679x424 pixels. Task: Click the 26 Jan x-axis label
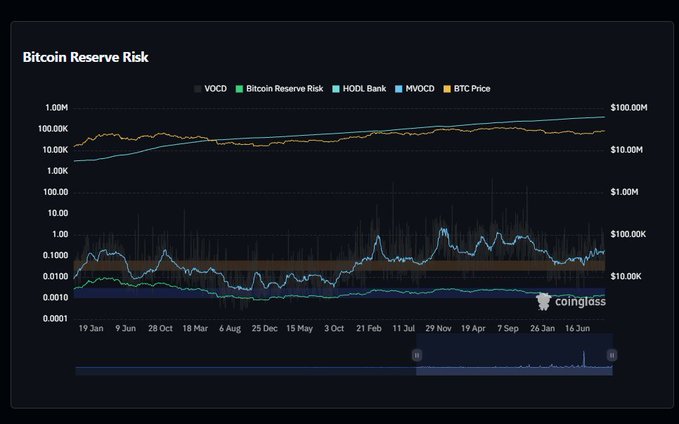pyautogui.click(x=543, y=329)
